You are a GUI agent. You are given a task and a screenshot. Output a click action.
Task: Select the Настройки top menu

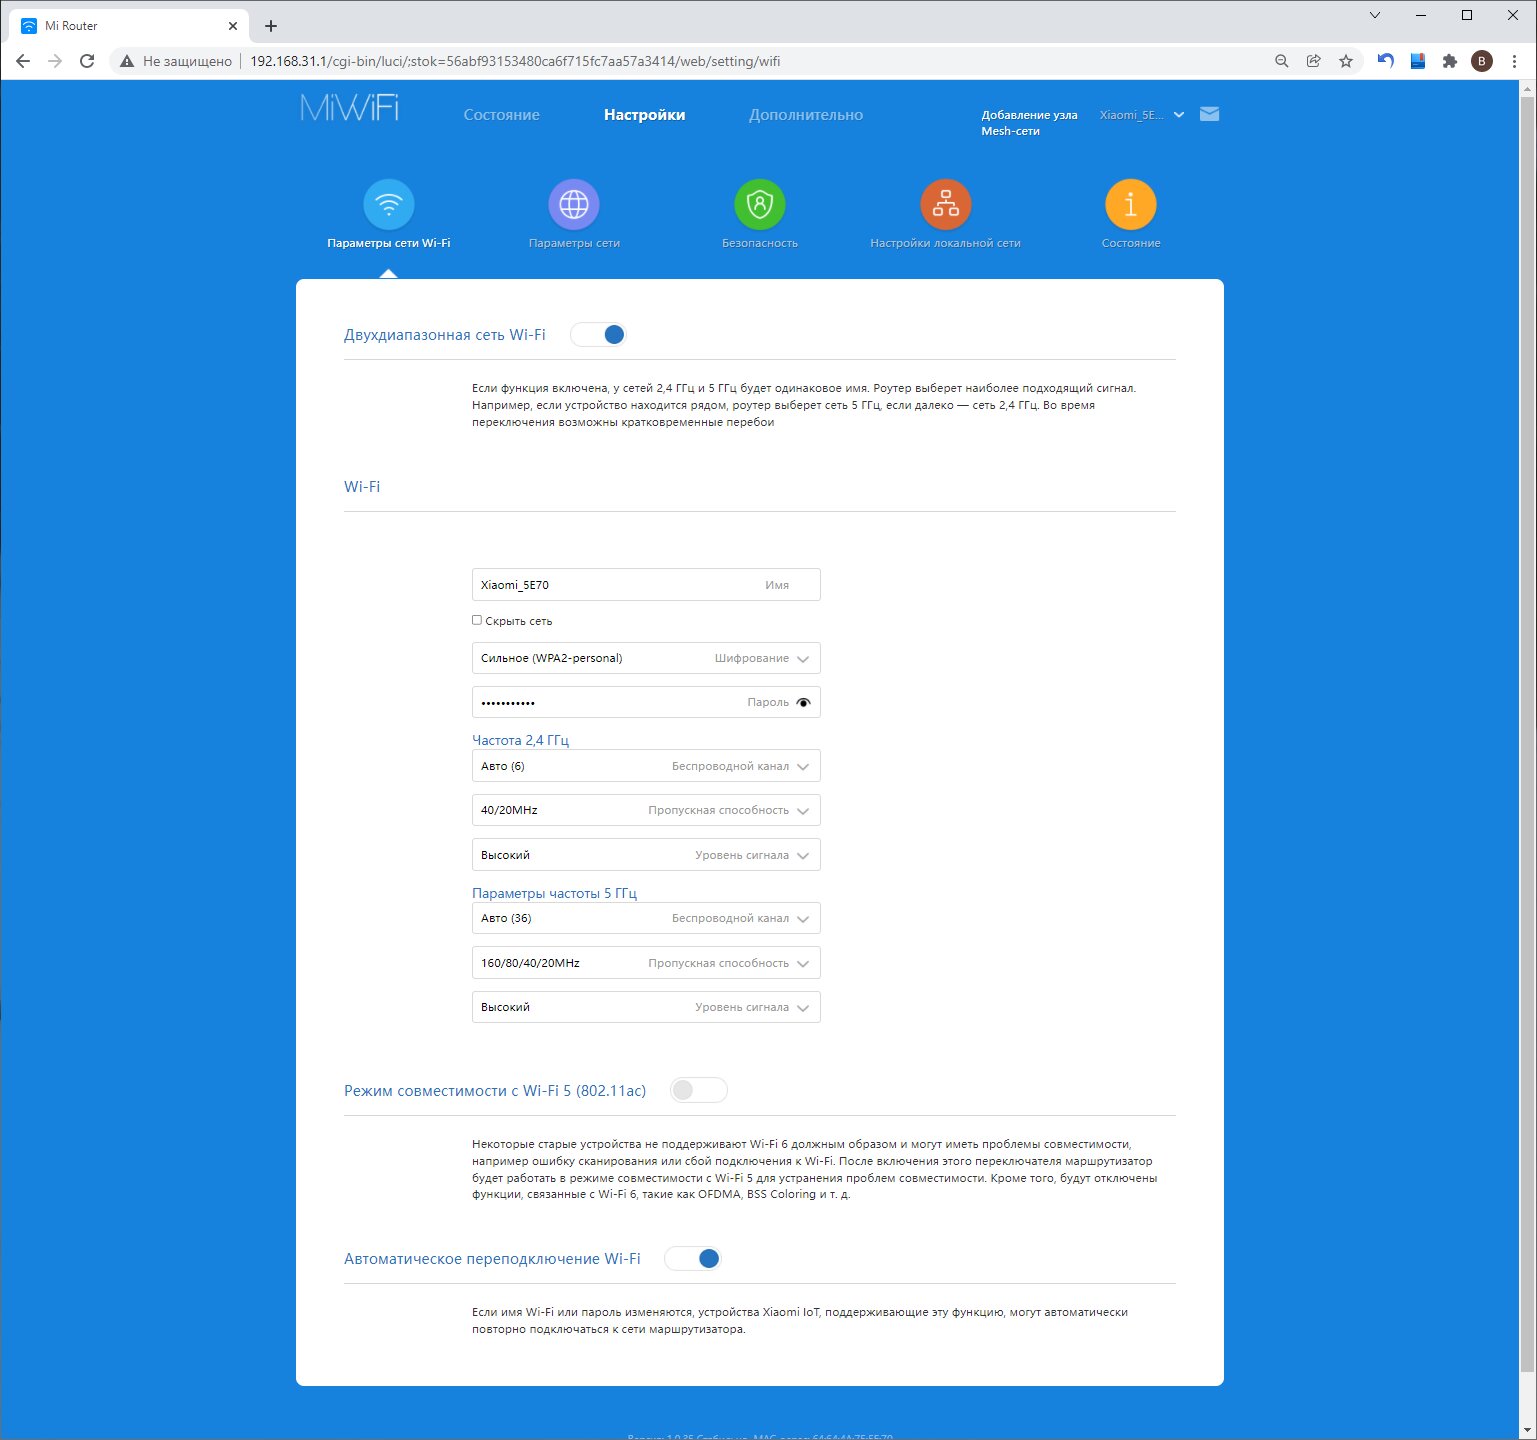tap(645, 115)
